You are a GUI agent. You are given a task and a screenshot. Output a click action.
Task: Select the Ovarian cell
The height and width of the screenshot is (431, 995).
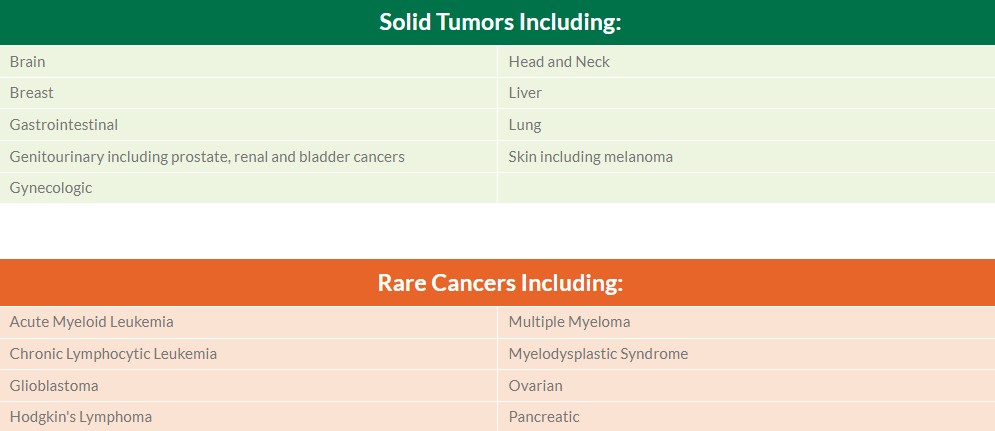pos(536,386)
